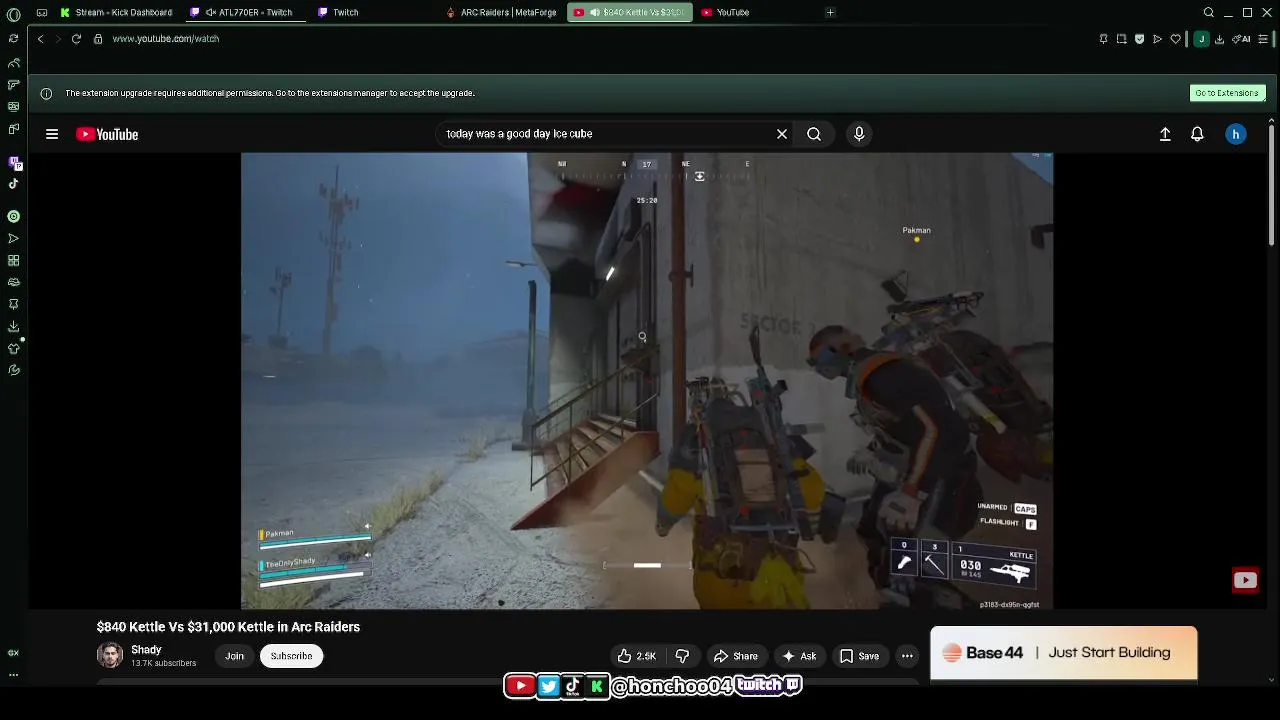
Task: Open the workspaces icon left of tabs
Action: click(x=41, y=12)
